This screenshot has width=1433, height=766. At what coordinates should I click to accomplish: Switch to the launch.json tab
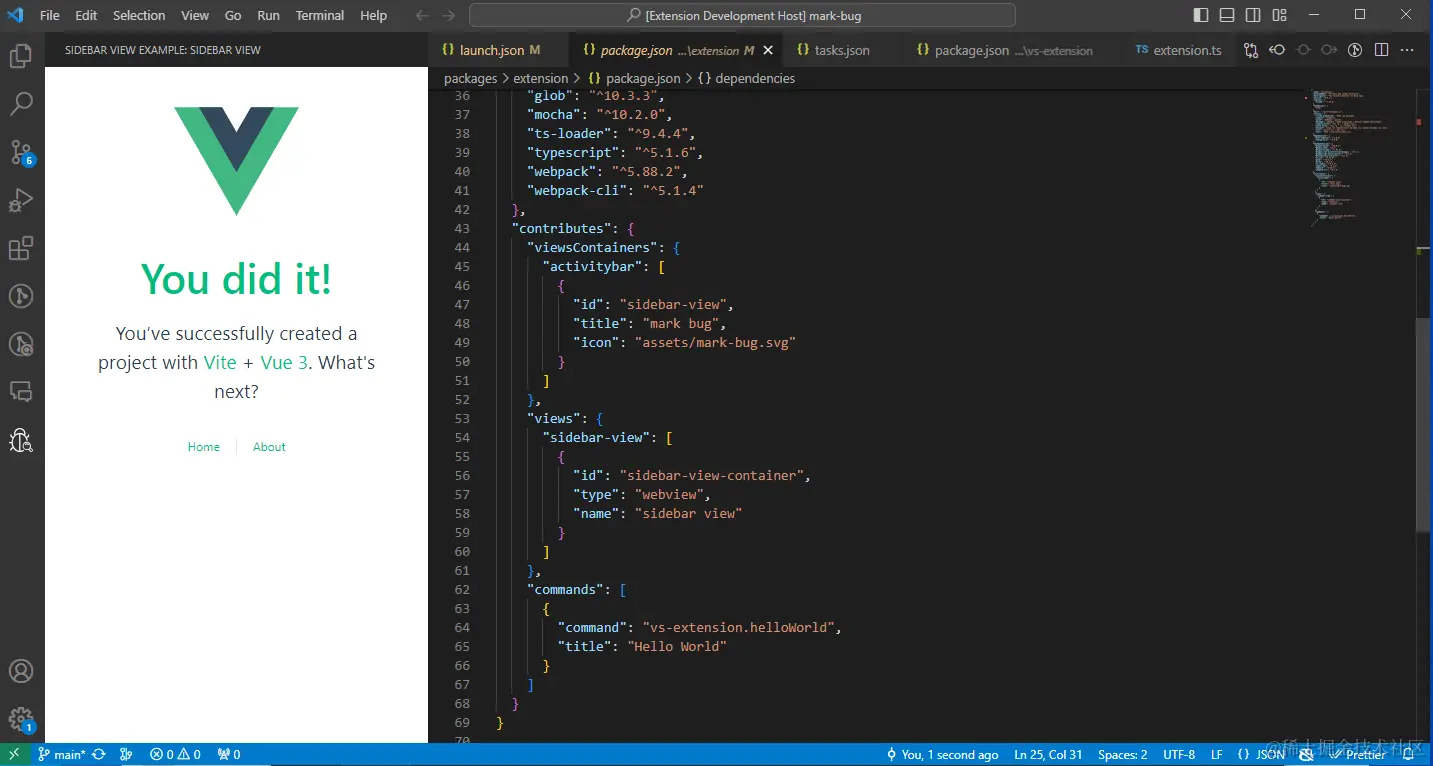point(497,50)
